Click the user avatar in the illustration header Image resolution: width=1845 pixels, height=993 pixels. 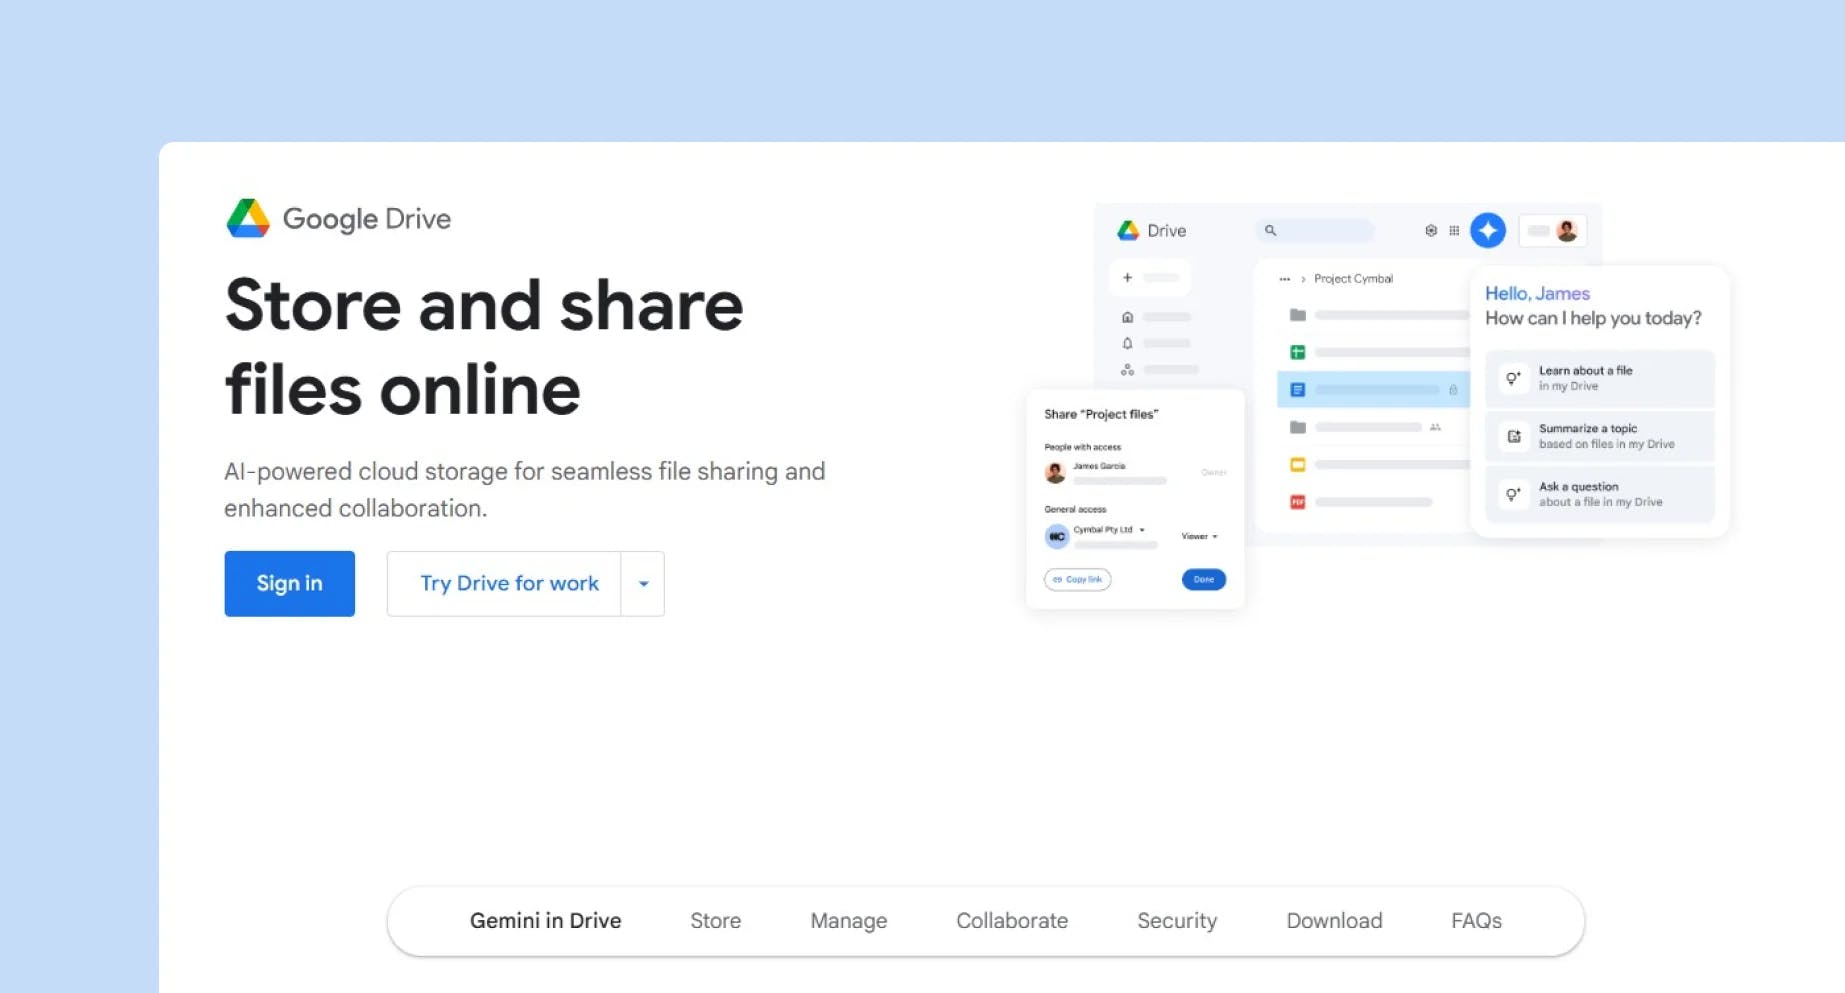1567,231
